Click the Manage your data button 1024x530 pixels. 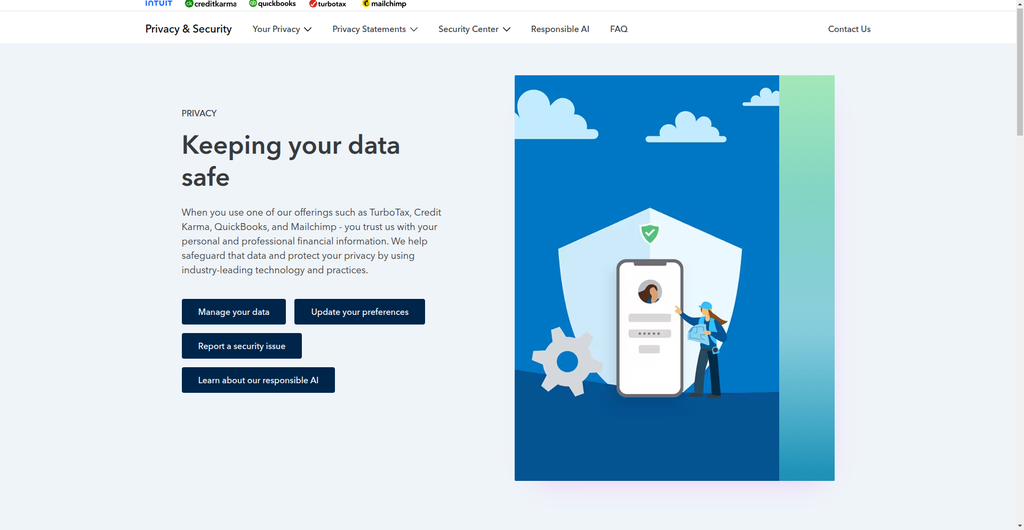point(234,311)
